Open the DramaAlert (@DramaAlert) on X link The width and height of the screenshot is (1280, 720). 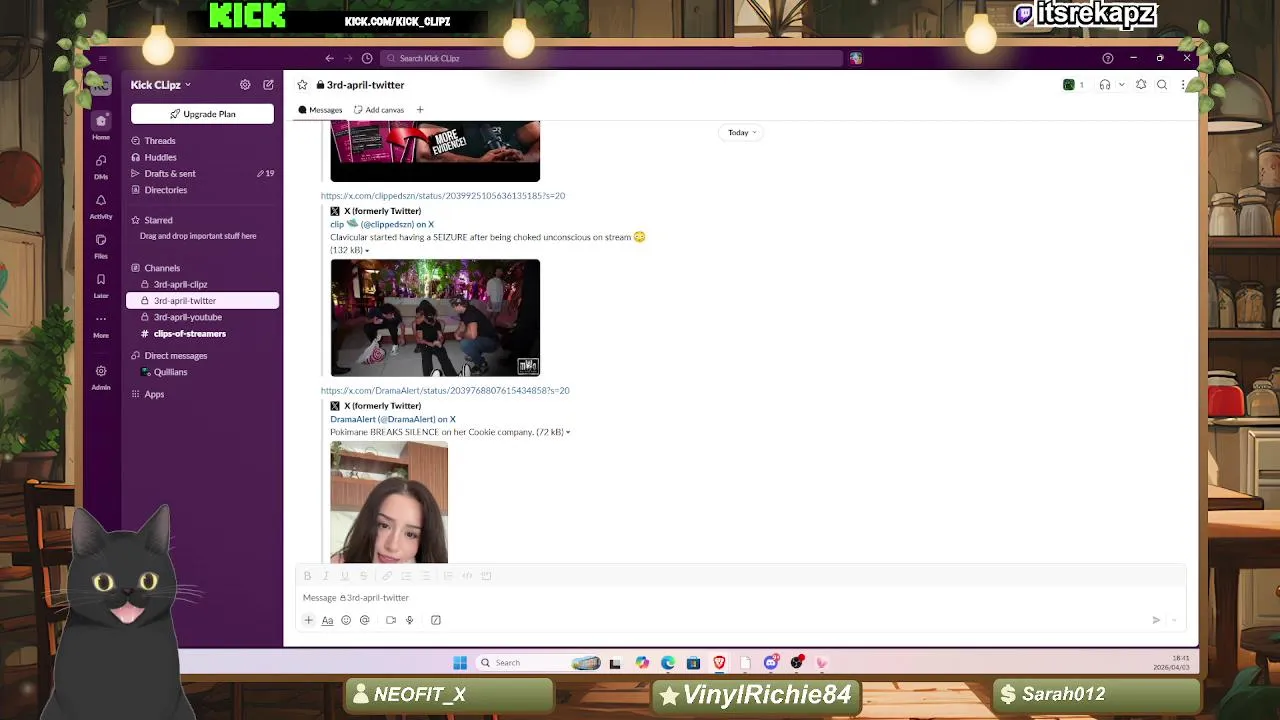pyautogui.click(x=393, y=419)
